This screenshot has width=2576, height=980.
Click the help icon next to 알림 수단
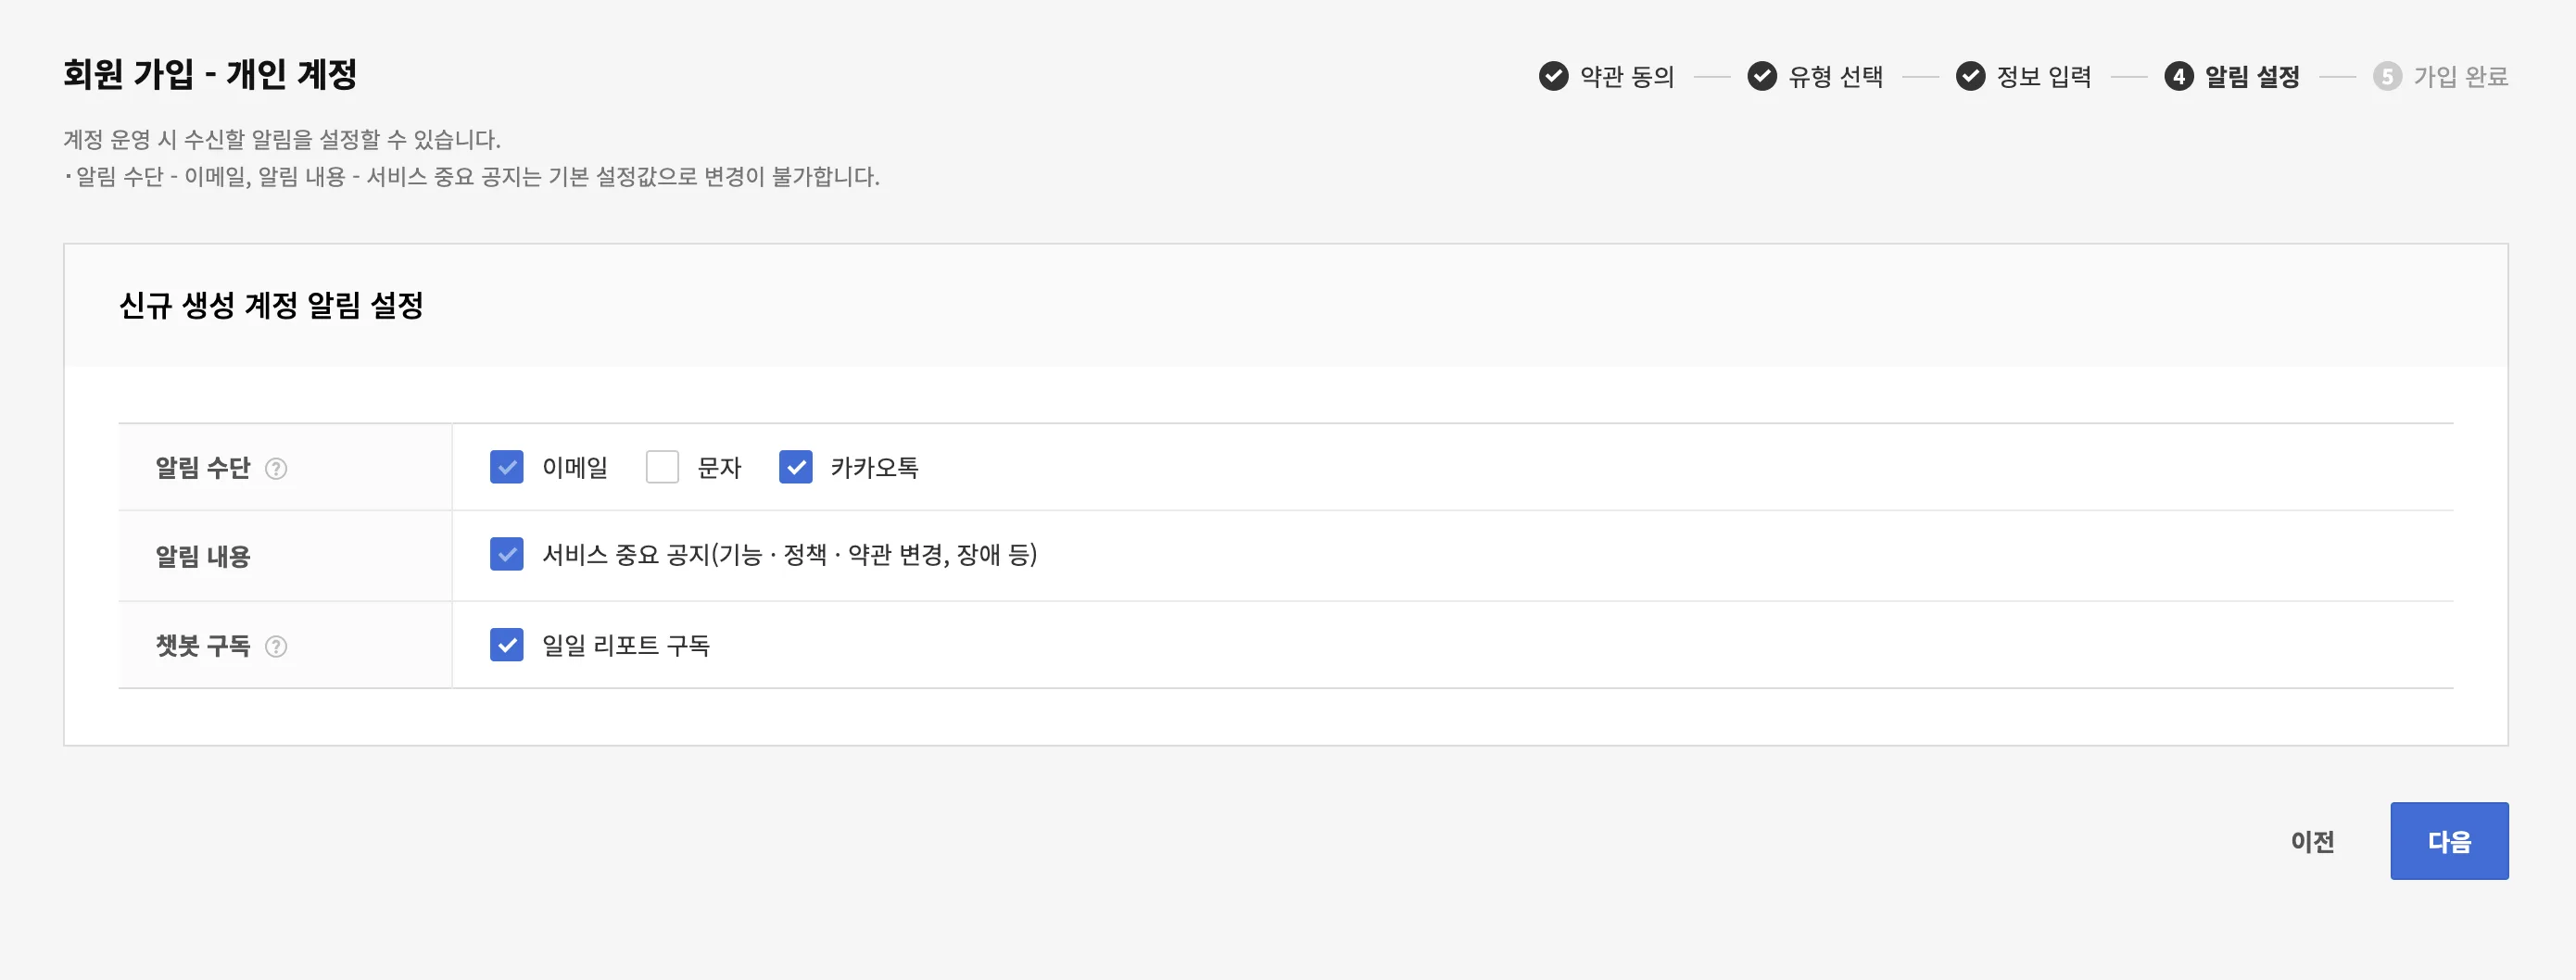pos(276,468)
